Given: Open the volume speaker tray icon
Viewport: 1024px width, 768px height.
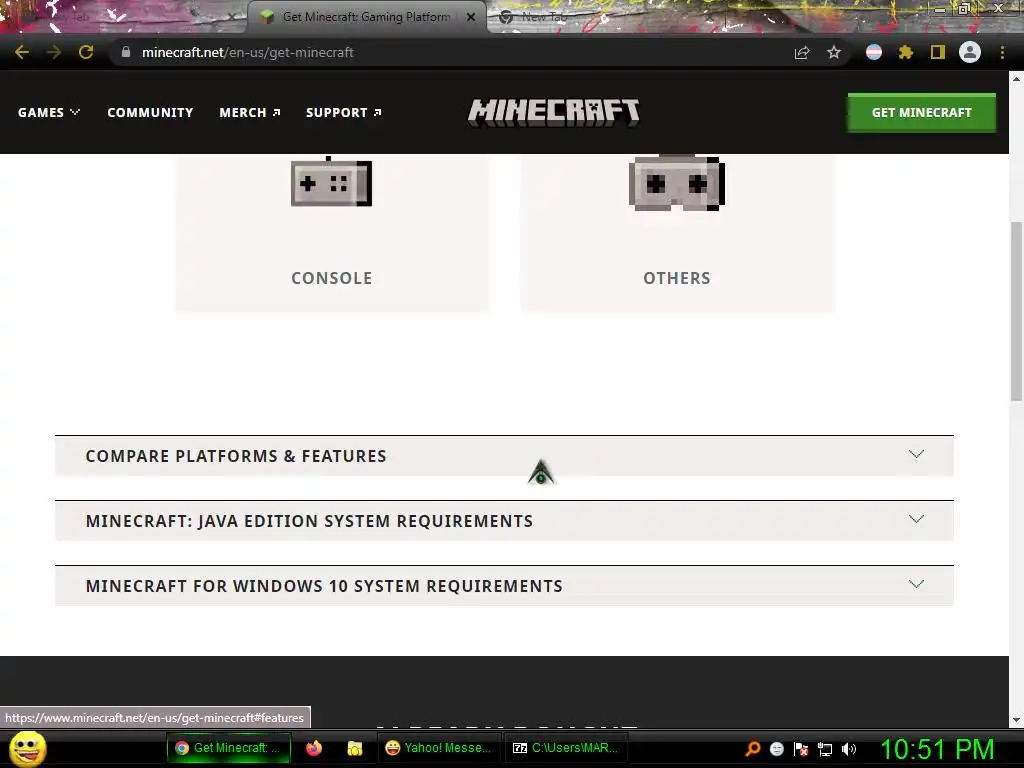Looking at the screenshot, I should [848, 749].
